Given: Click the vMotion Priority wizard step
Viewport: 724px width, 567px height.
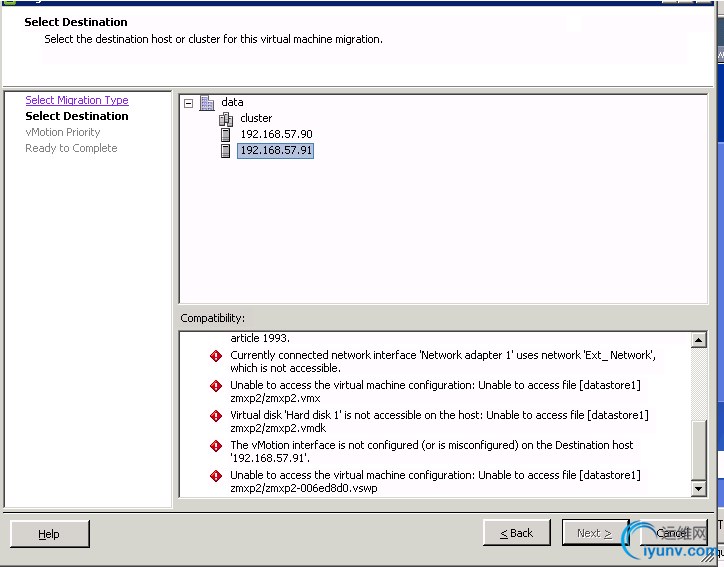Looking at the screenshot, I should pyautogui.click(x=63, y=132).
